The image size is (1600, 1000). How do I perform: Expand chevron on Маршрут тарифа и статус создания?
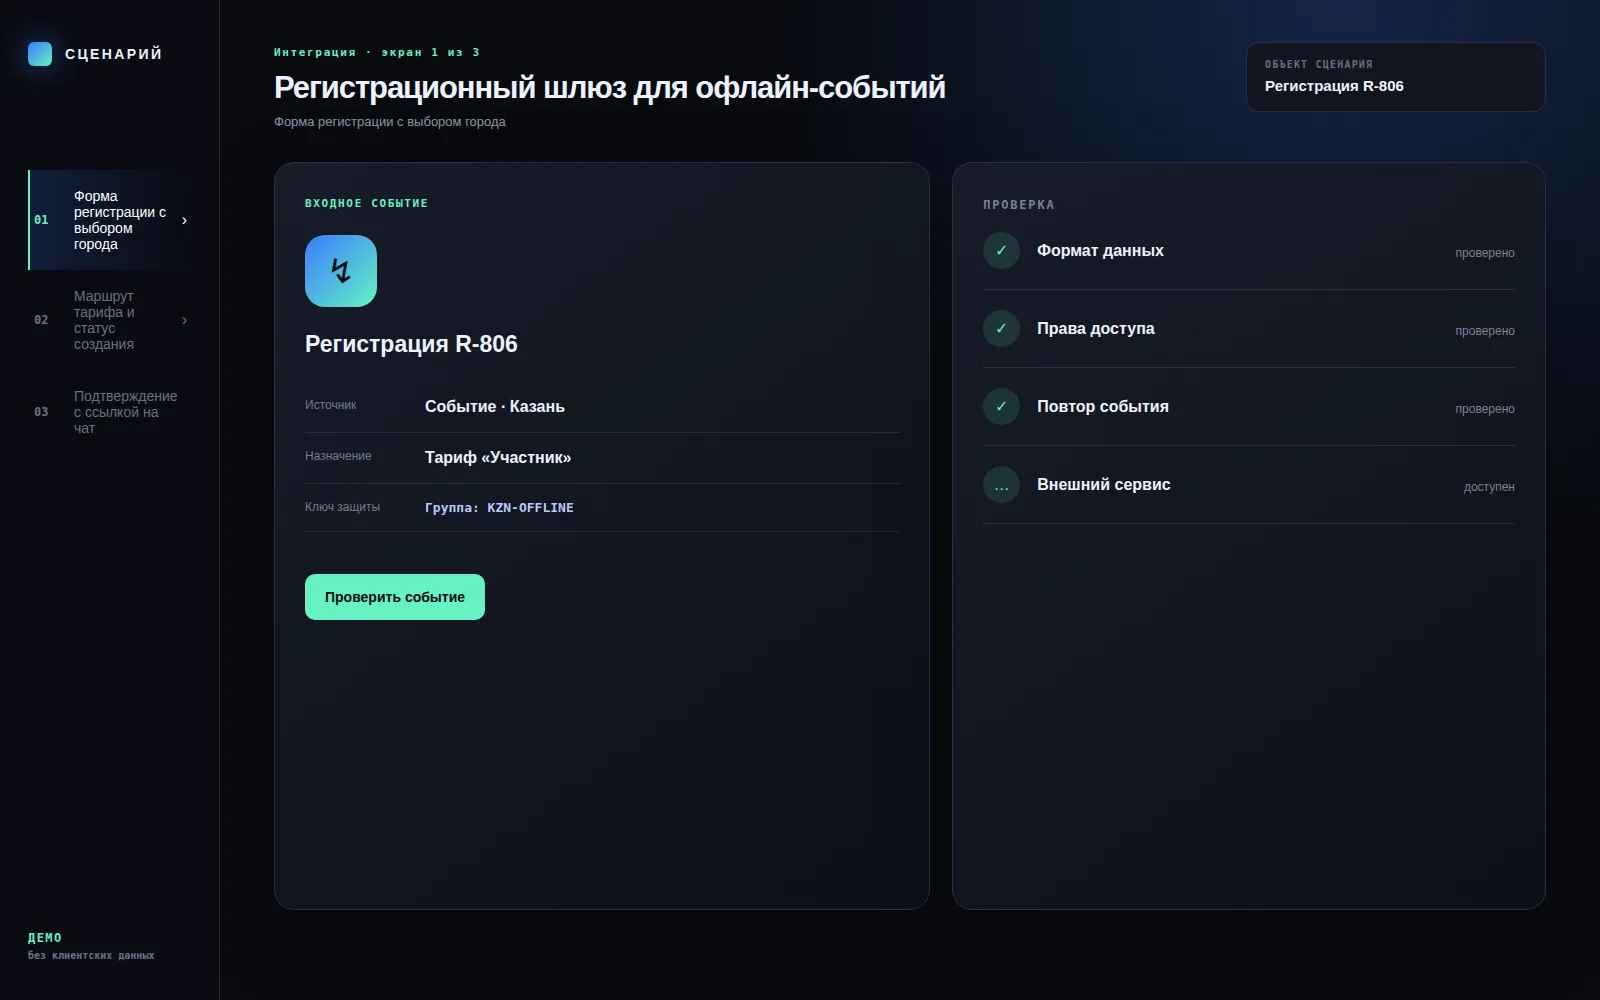[184, 320]
